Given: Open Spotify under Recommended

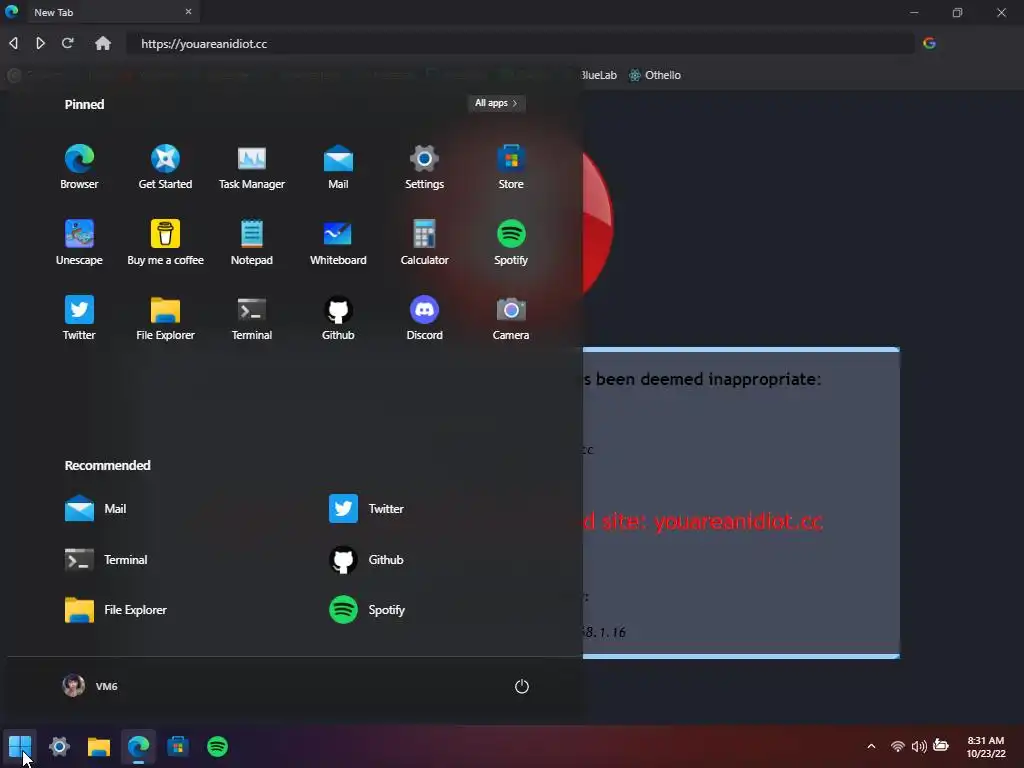Looking at the screenshot, I should click(366, 610).
